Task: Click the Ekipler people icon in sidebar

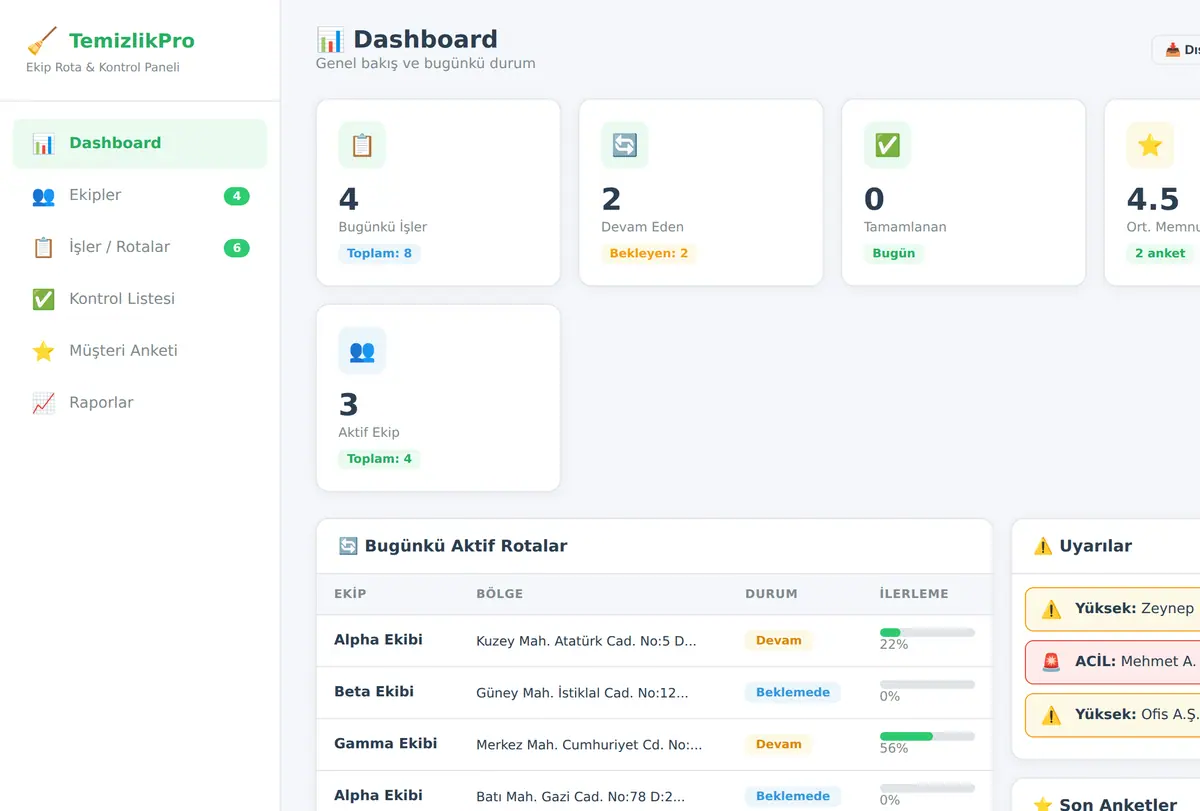Action: [43, 195]
